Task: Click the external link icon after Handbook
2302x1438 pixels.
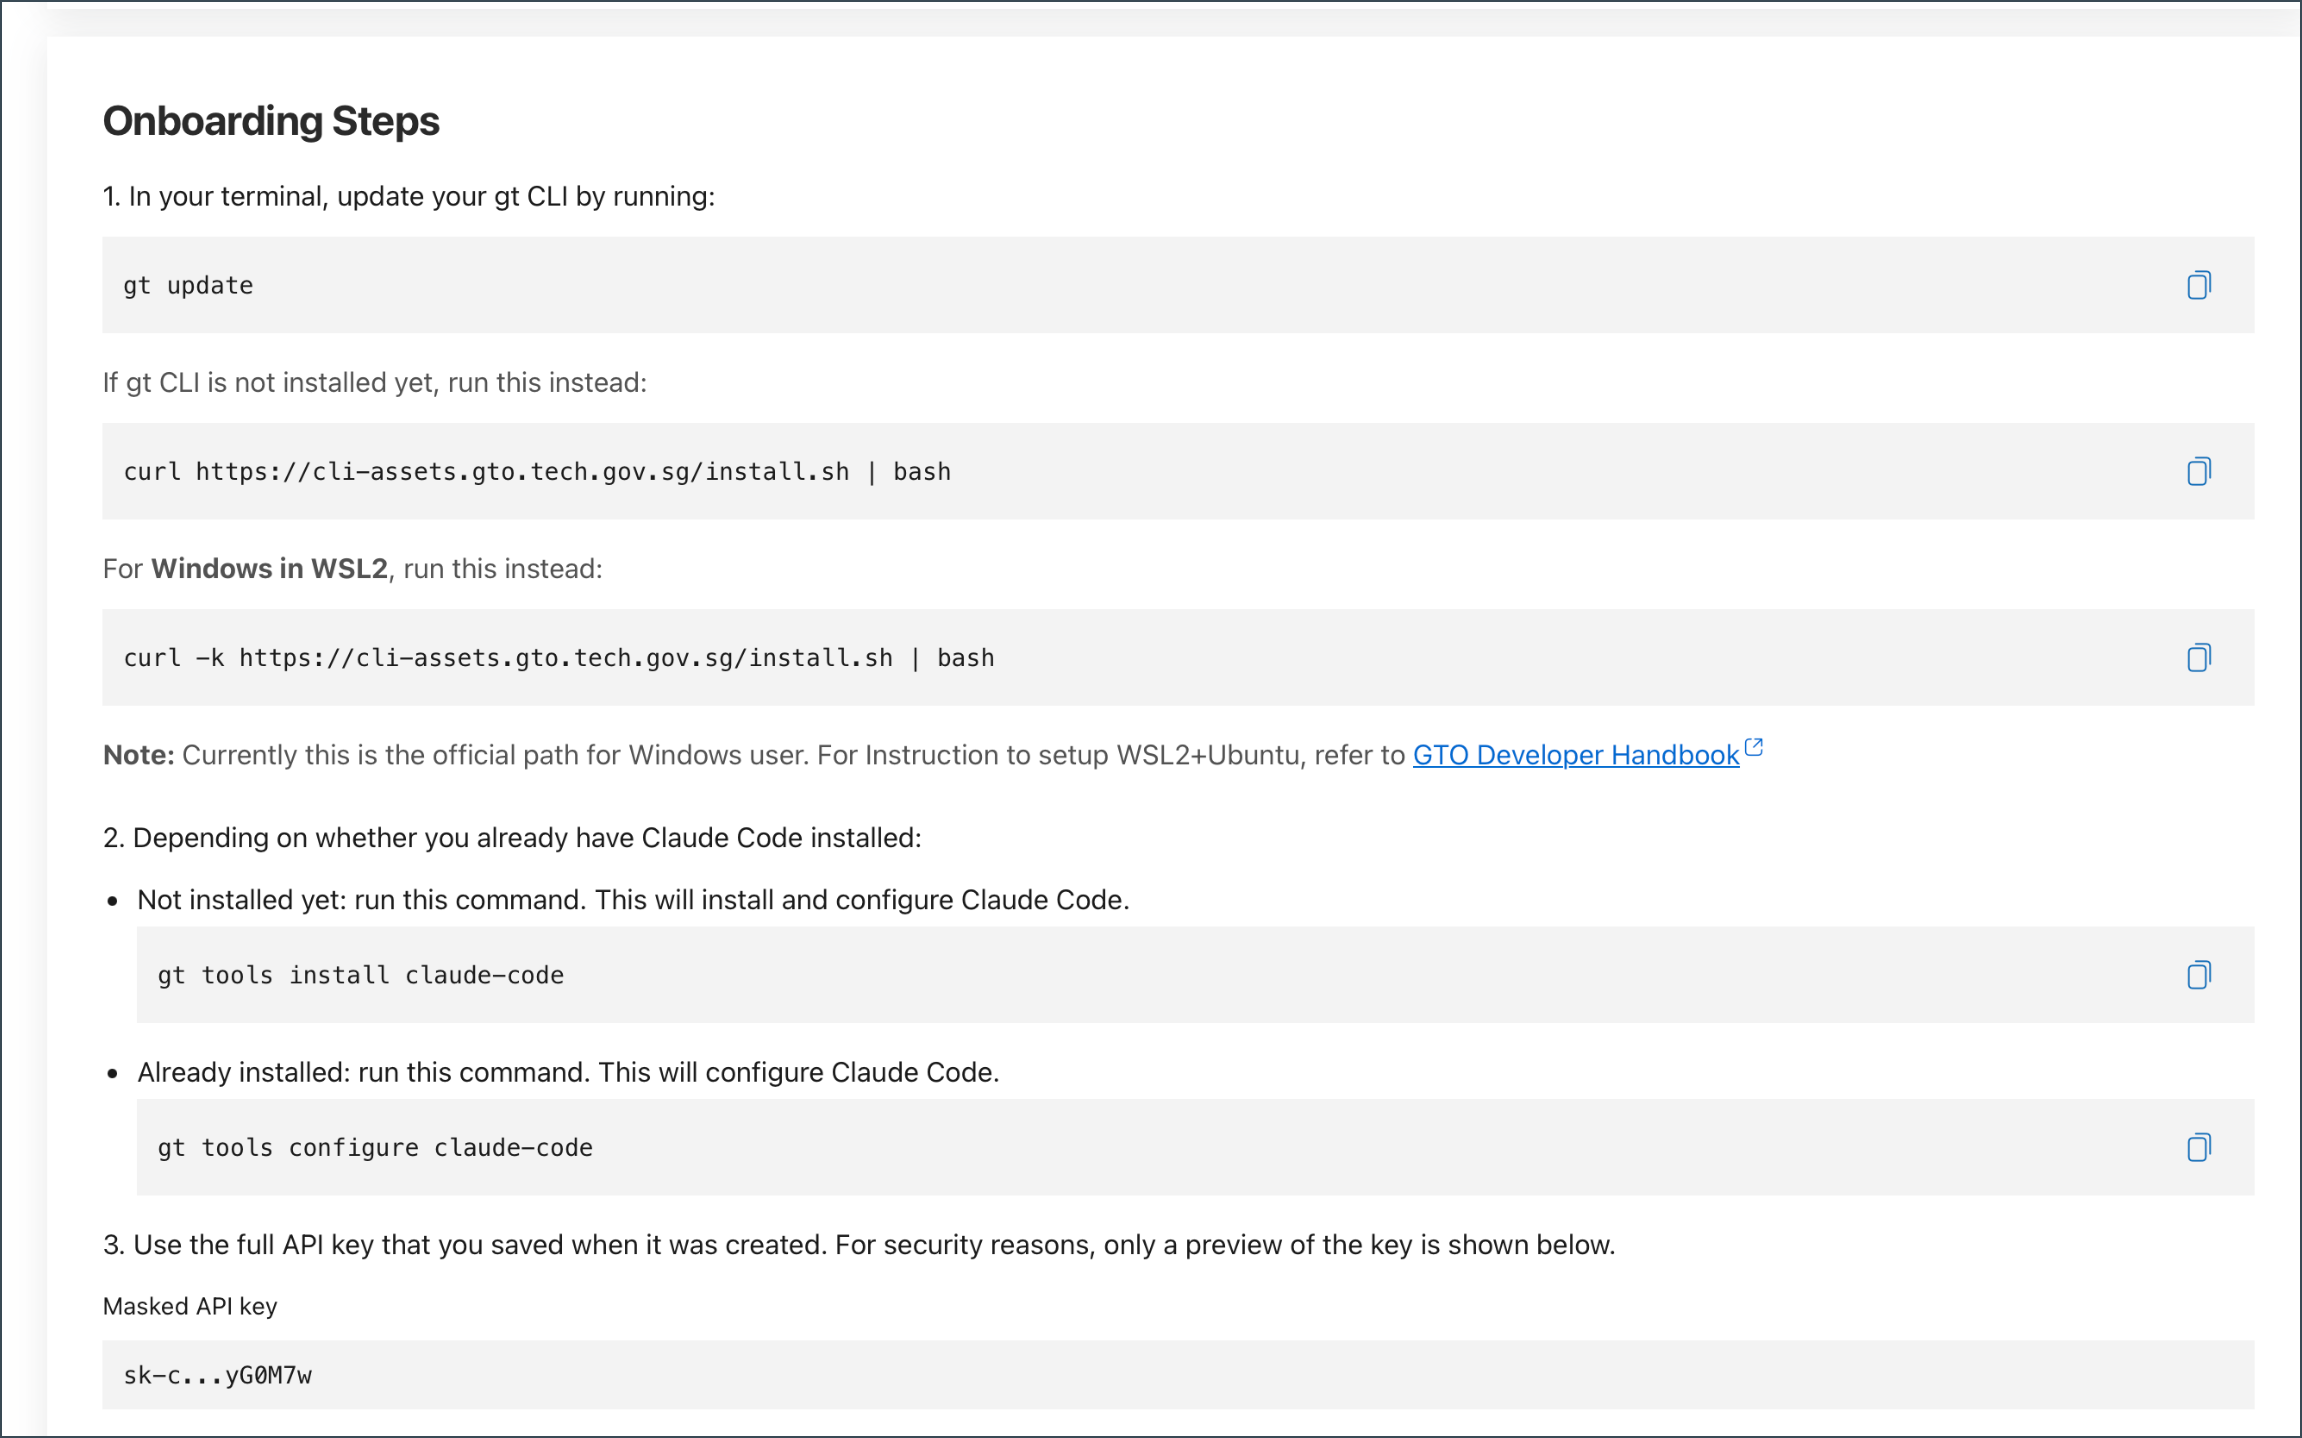Action: [1753, 747]
